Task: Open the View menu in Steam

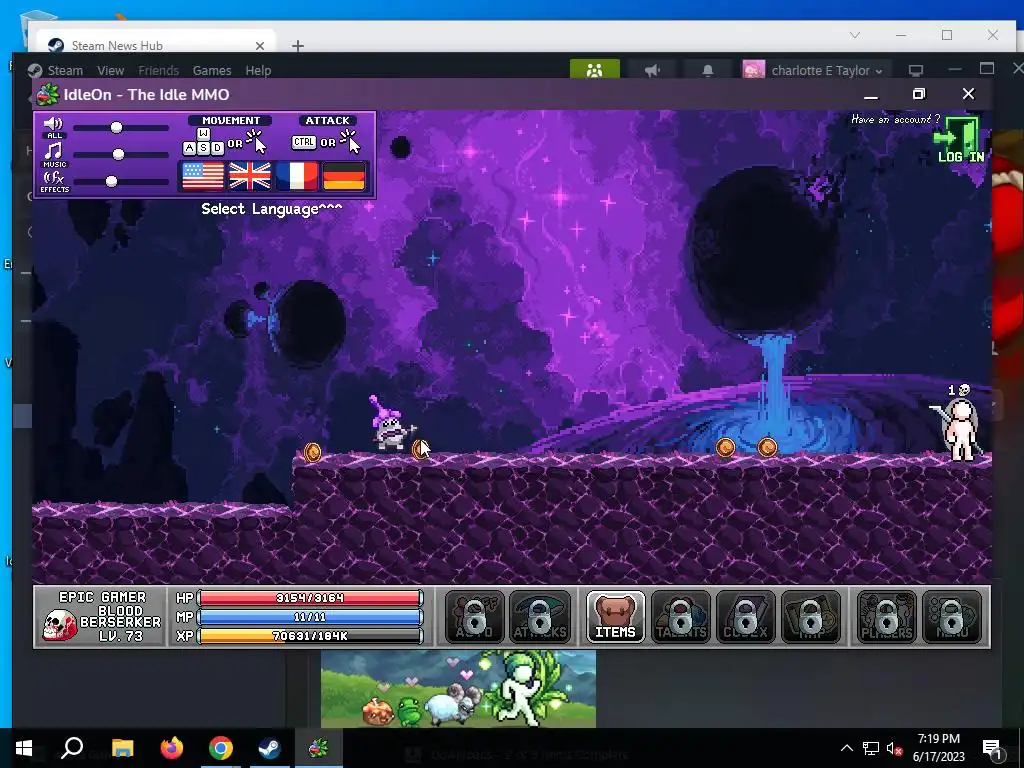Action: [x=110, y=71]
